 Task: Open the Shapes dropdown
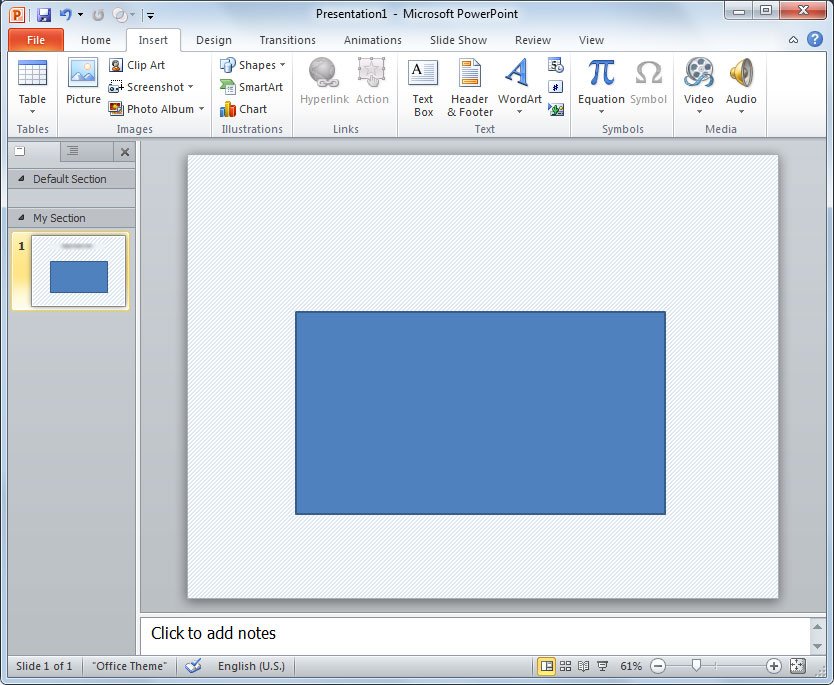point(254,64)
